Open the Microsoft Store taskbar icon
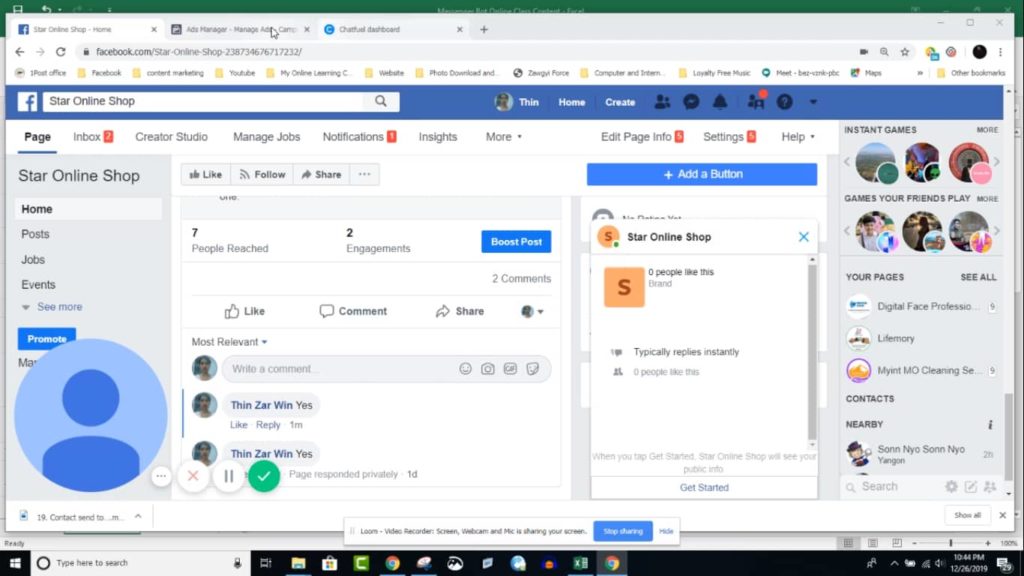The image size is (1024, 576). click(x=330, y=563)
